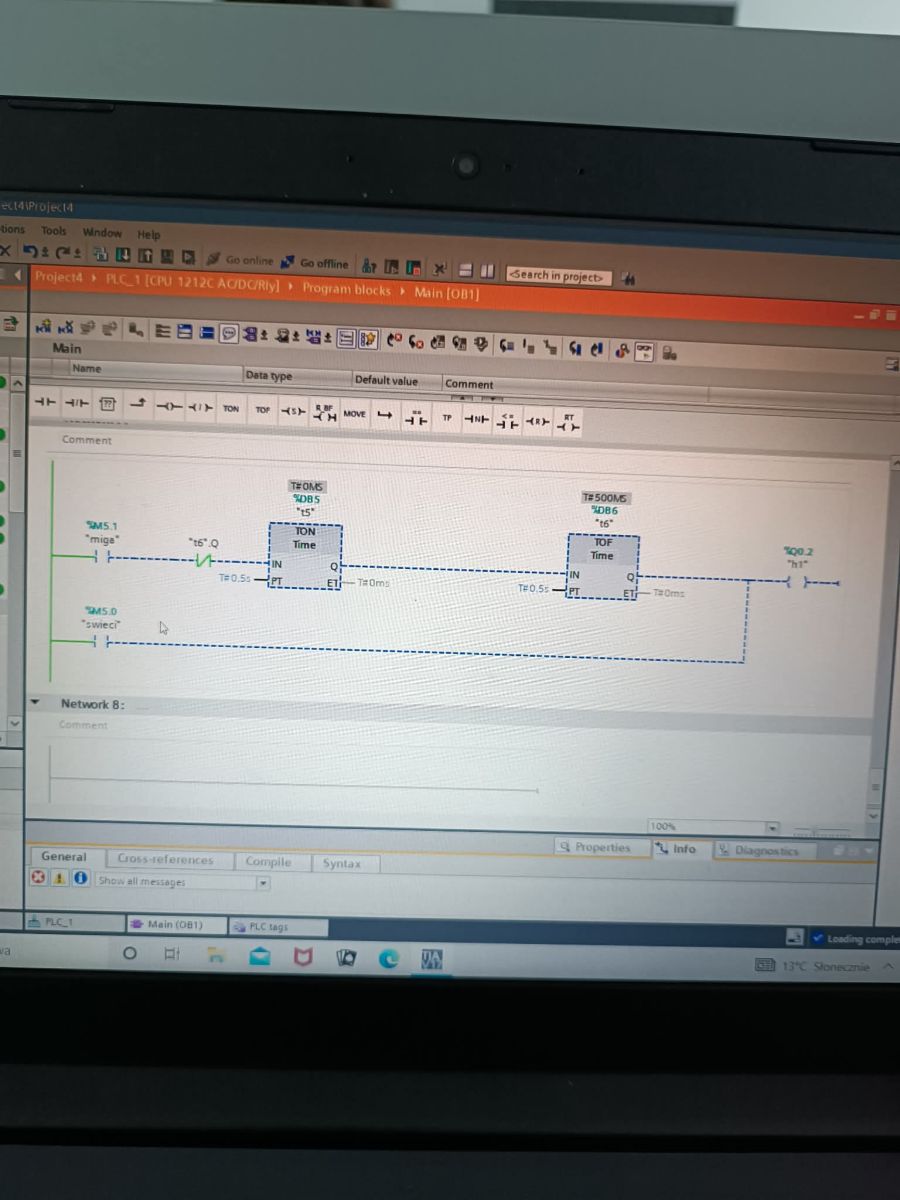Insert a negated coil from favorites
Image resolution: width=900 pixels, height=1200 pixels.
(x=202, y=407)
